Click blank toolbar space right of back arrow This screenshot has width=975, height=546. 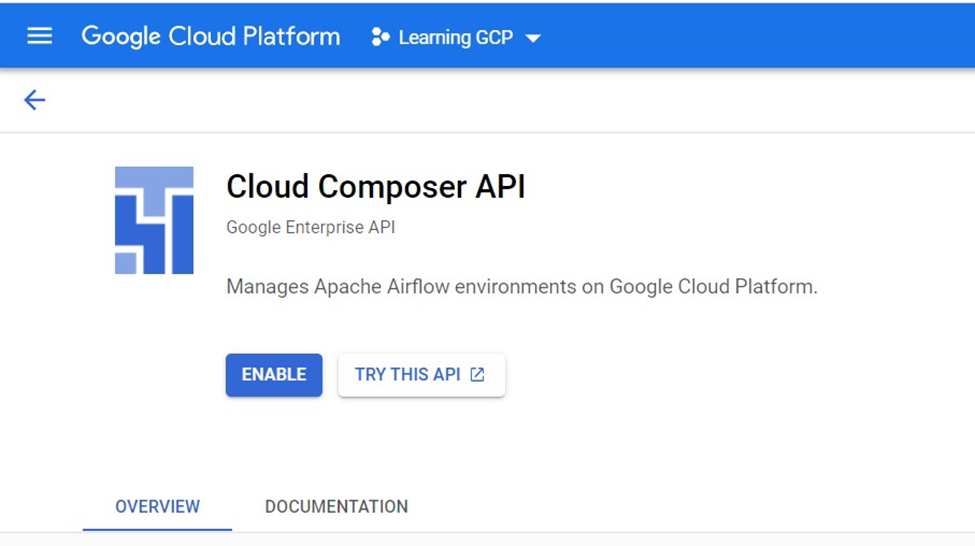[500, 99]
